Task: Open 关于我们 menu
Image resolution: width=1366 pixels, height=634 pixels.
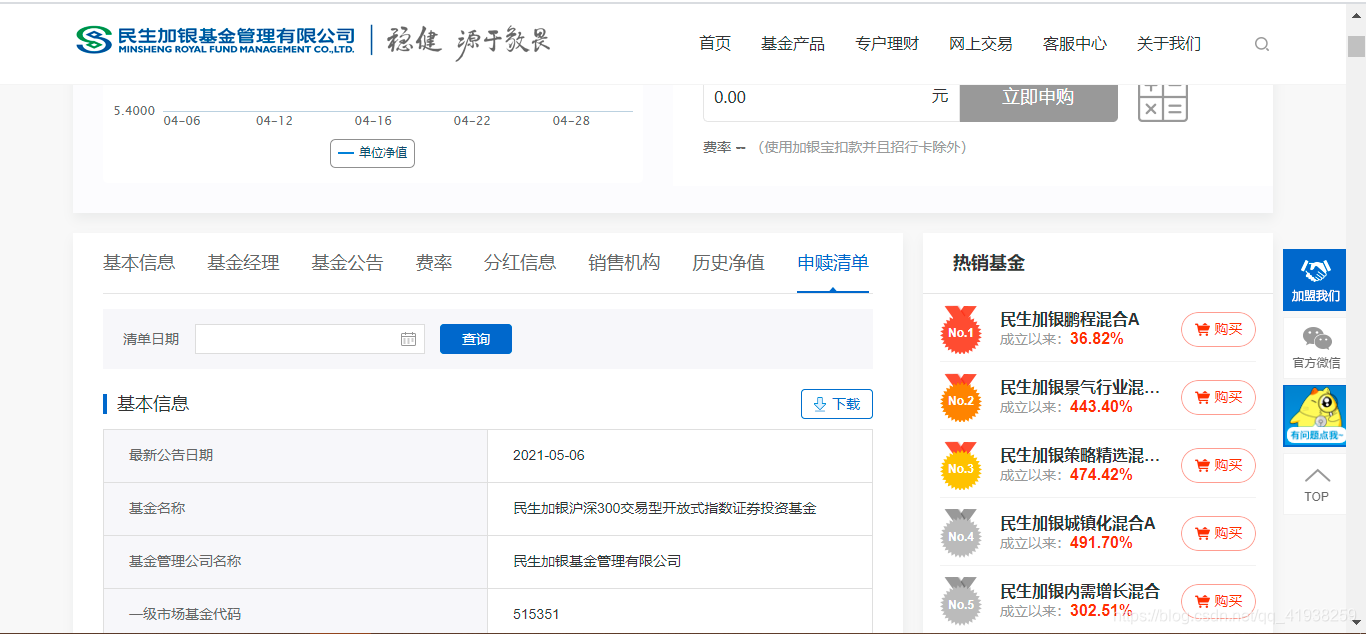Action: point(1169,44)
